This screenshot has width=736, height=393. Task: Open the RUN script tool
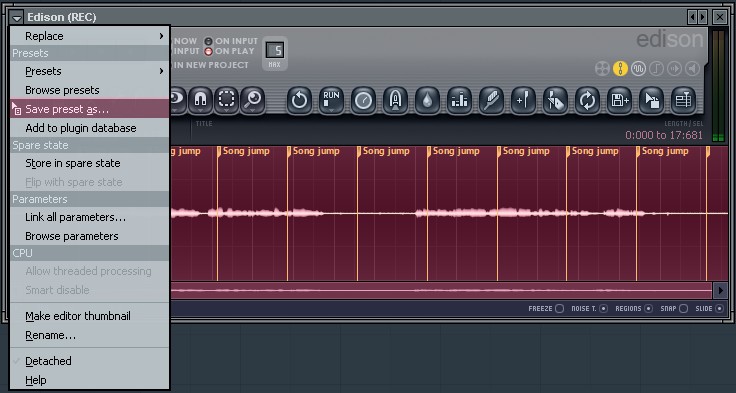(331, 100)
